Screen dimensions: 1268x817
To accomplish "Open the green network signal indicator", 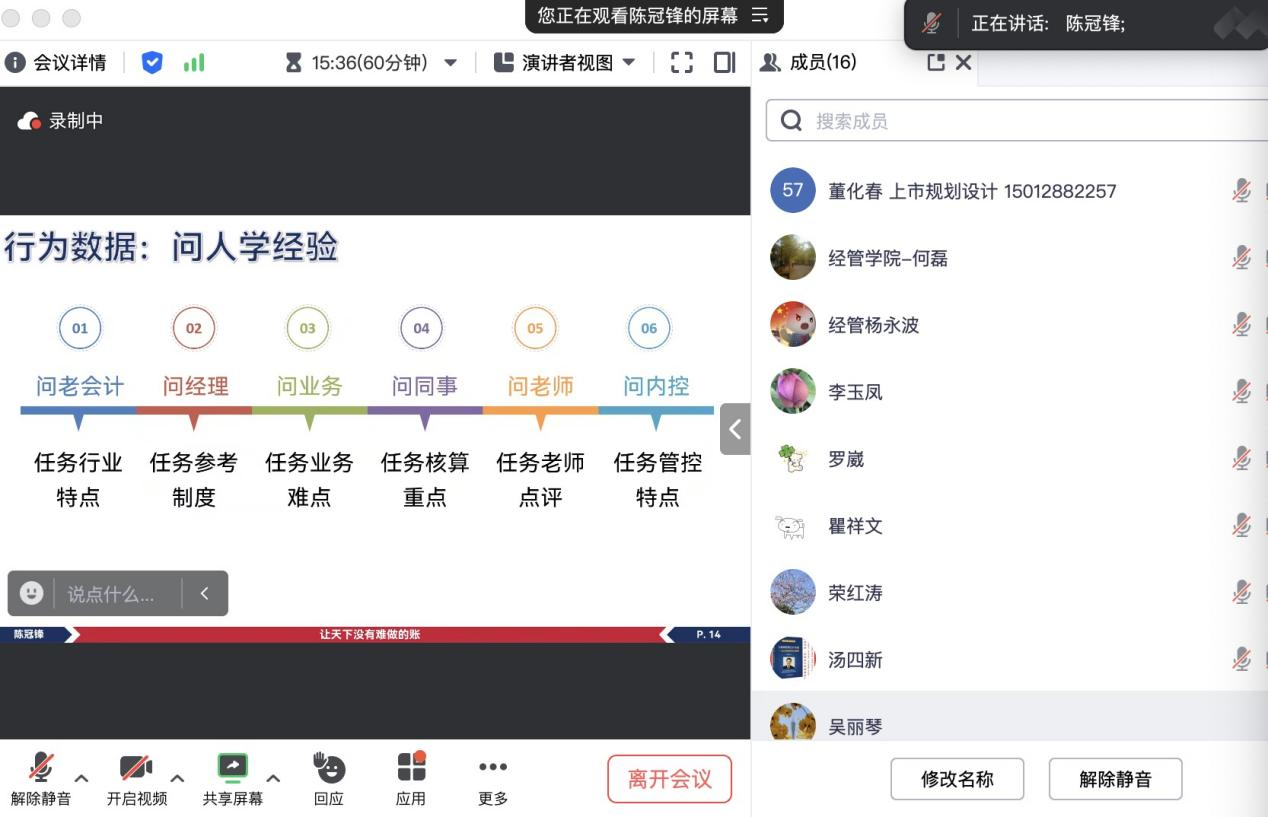I will (194, 63).
